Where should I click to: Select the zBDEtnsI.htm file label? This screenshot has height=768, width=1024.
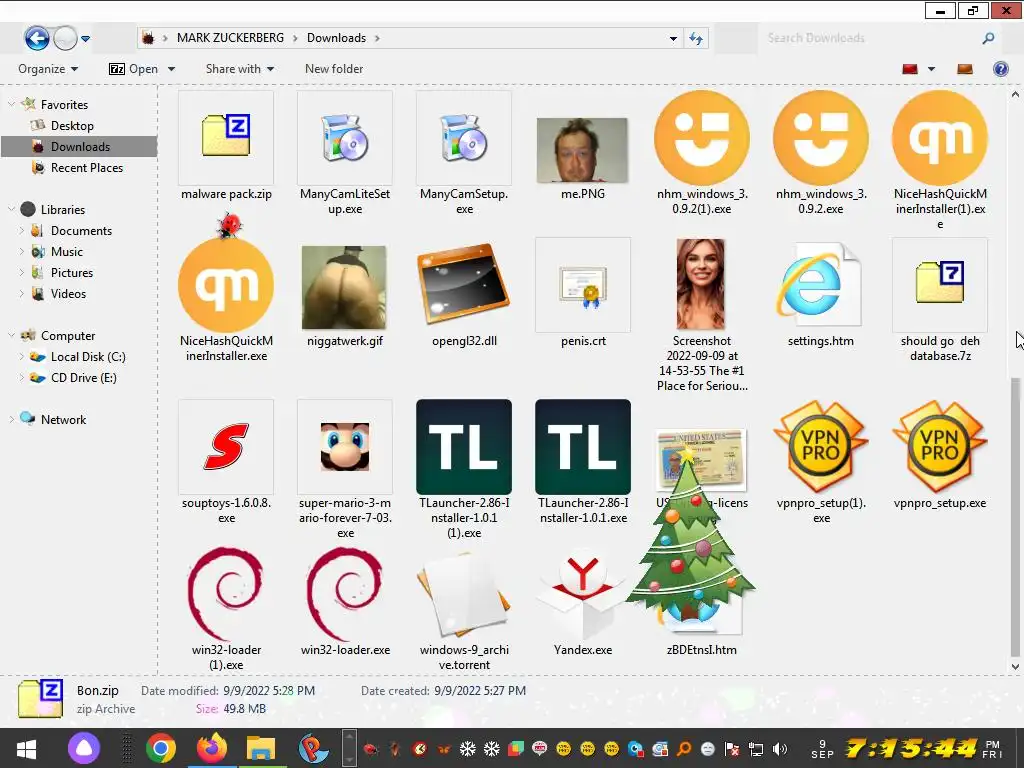[x=701, y=650]
